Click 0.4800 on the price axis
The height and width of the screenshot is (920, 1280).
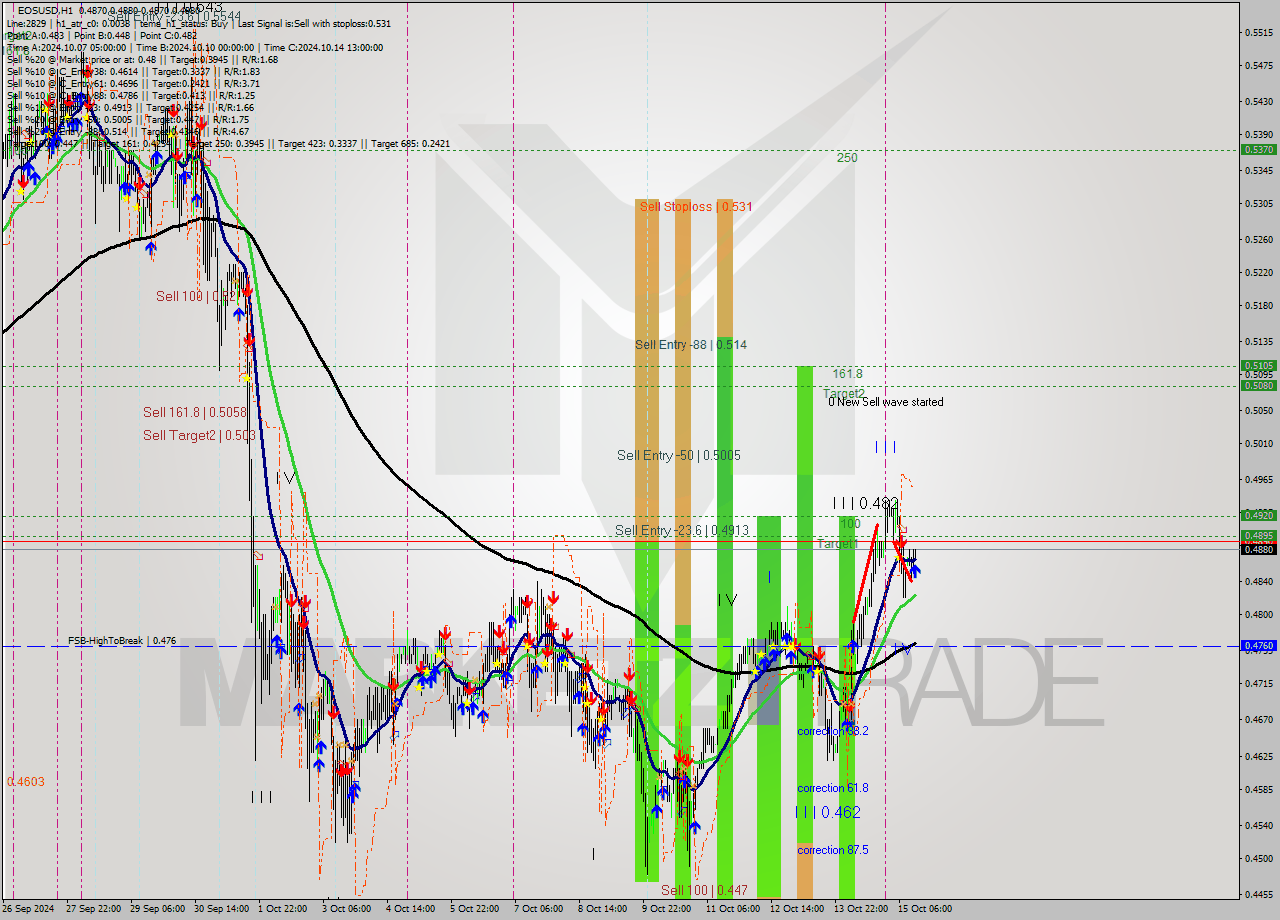1258,614
